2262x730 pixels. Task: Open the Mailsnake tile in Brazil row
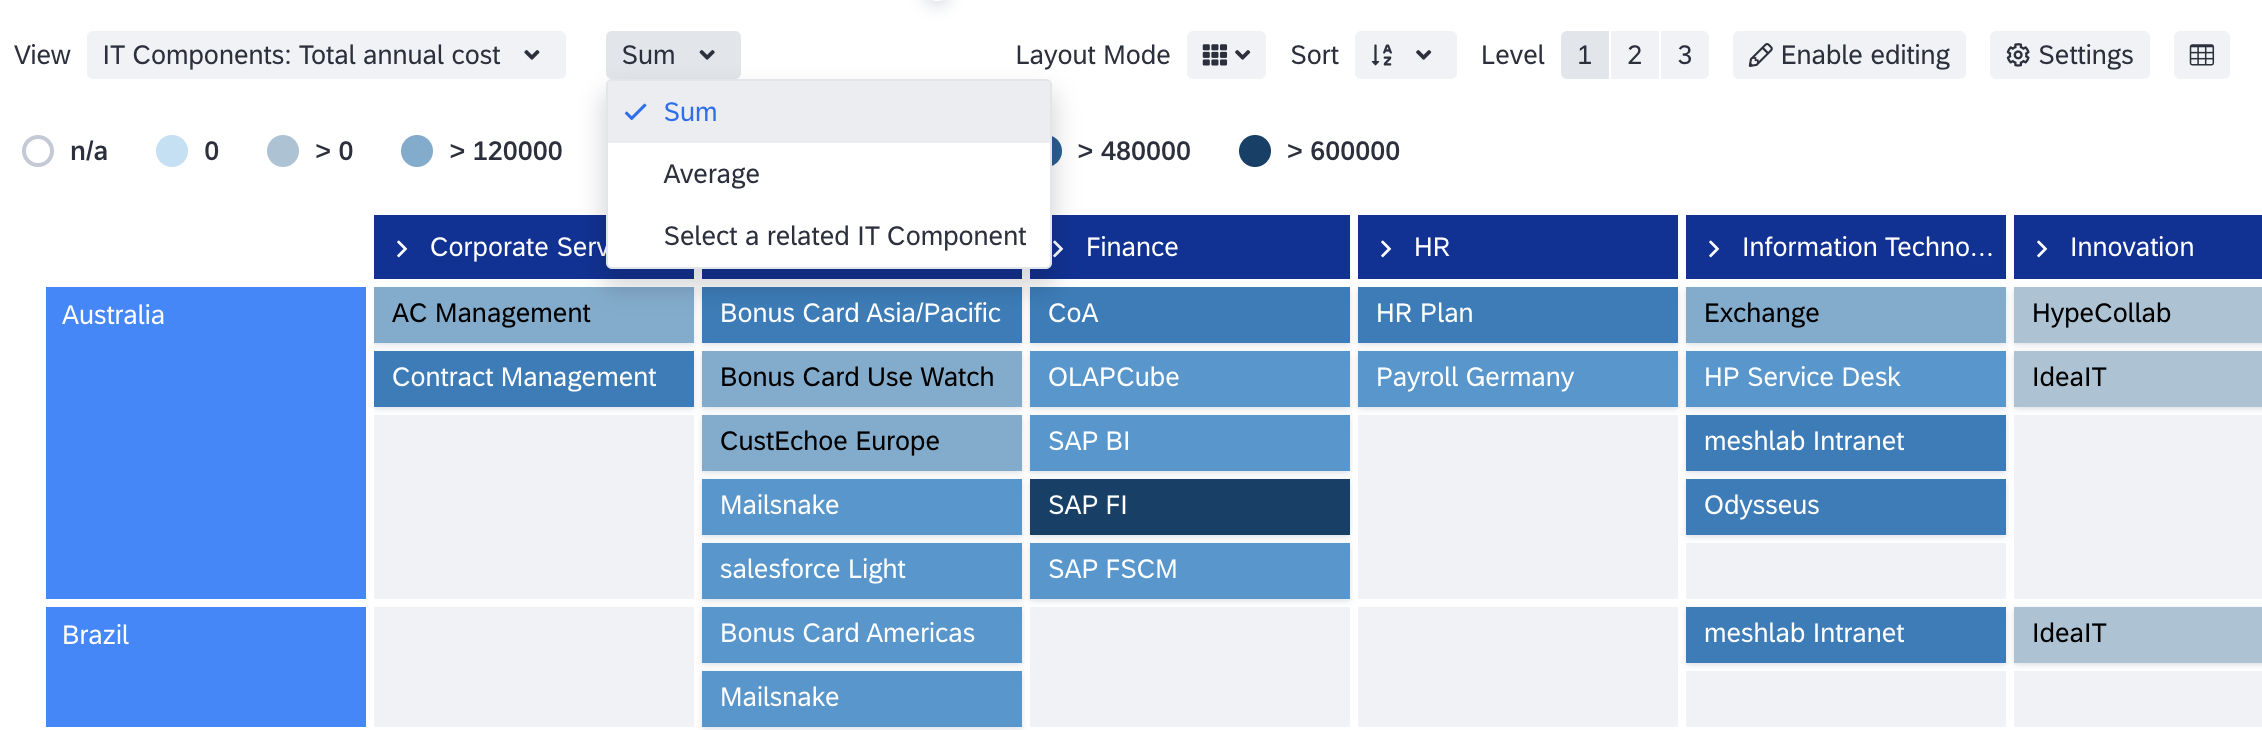coord(862,698)
